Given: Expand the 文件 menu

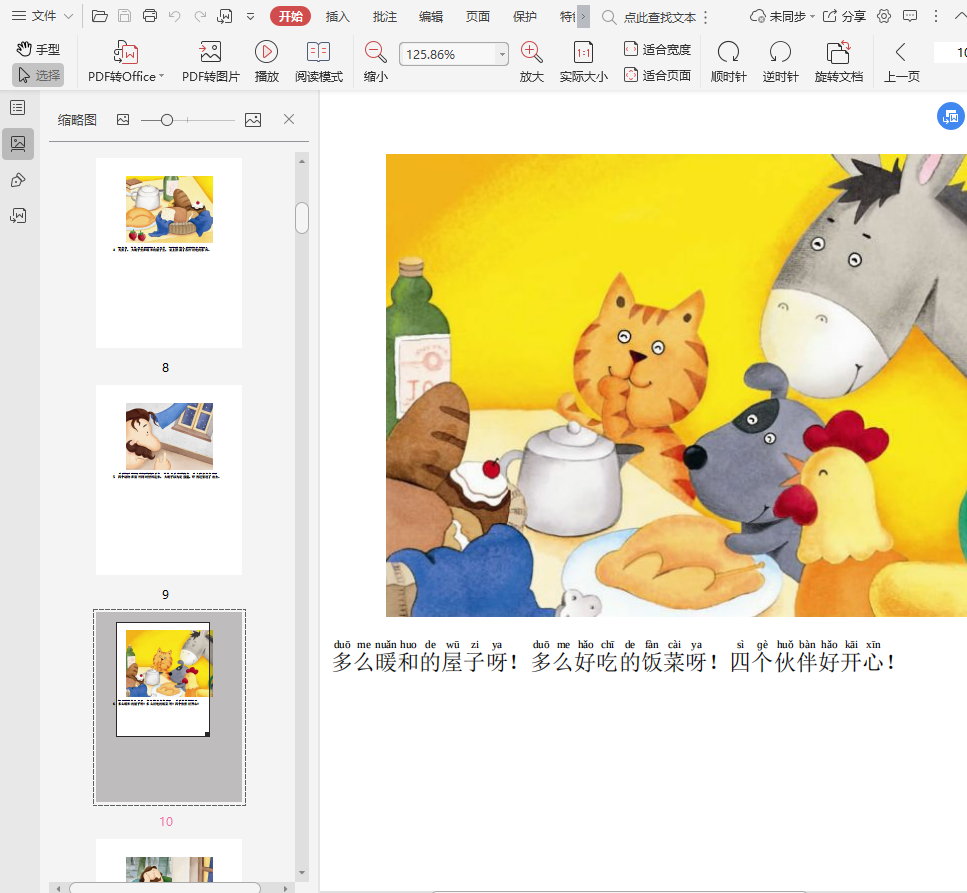Looking at the screenshot, I should pyautogui.click(x=42, y=16).
